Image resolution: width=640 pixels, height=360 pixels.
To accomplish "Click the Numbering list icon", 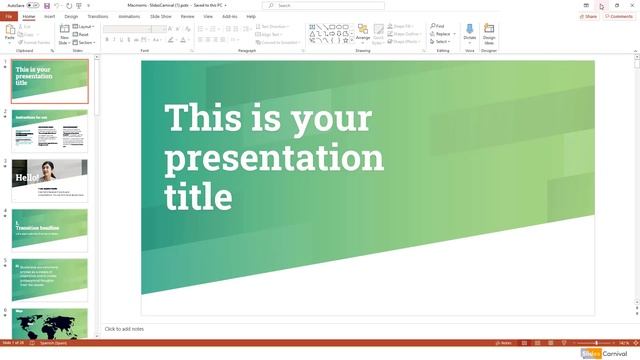I will pyautogui.click(x=214, y=29).
